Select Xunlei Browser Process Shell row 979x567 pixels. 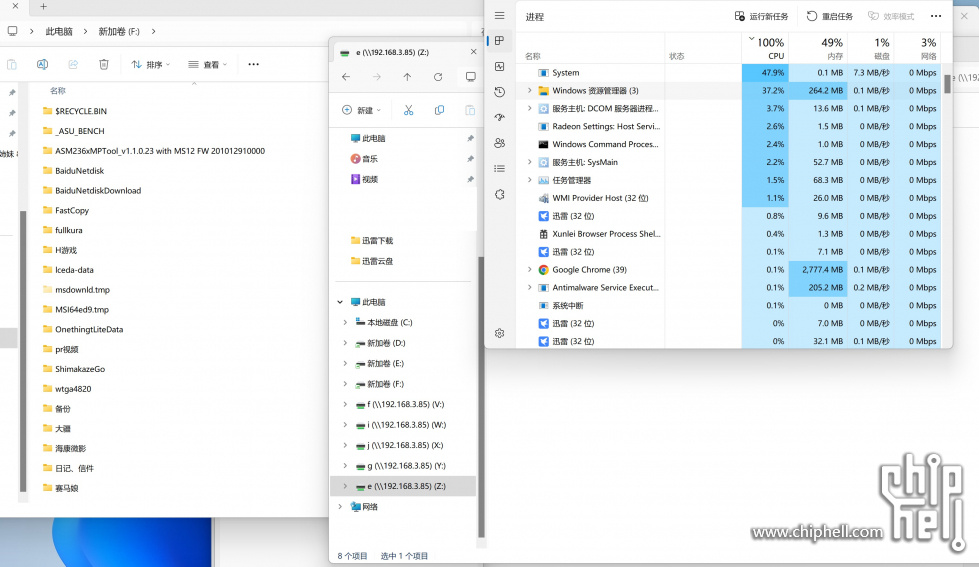click(x=730, y=234)
